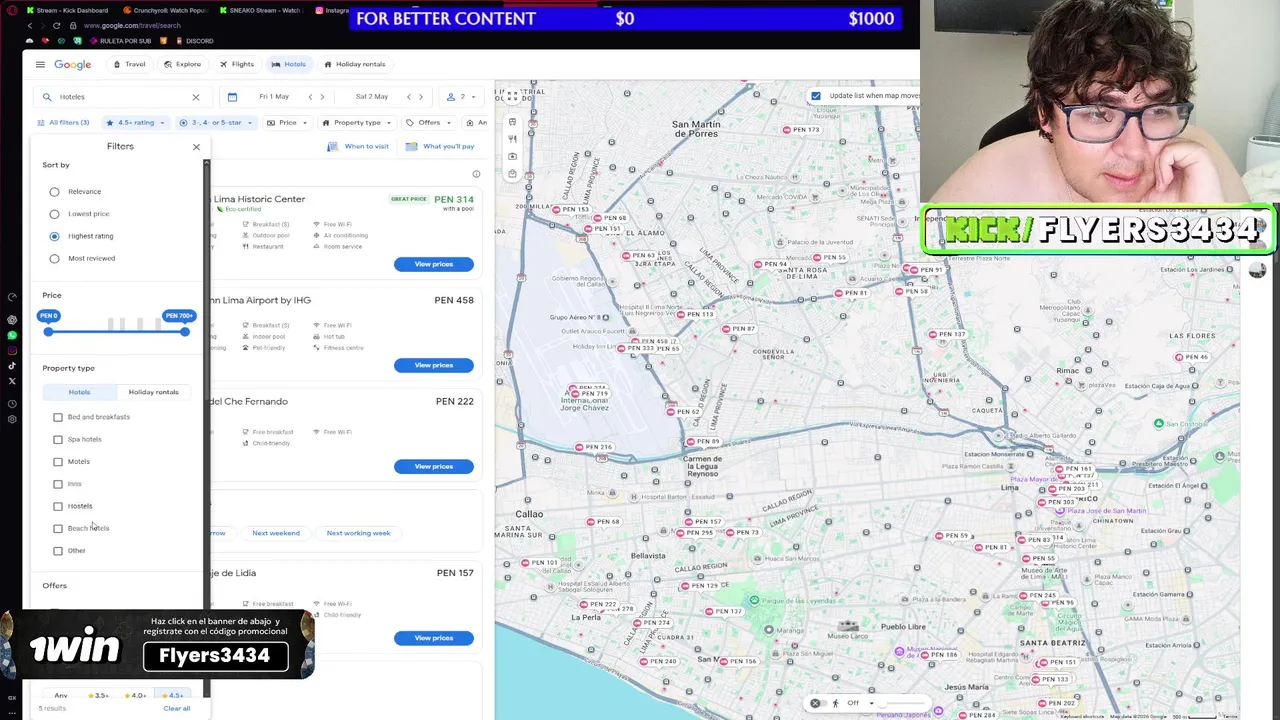Check the Hostels box

click(58, 506)
